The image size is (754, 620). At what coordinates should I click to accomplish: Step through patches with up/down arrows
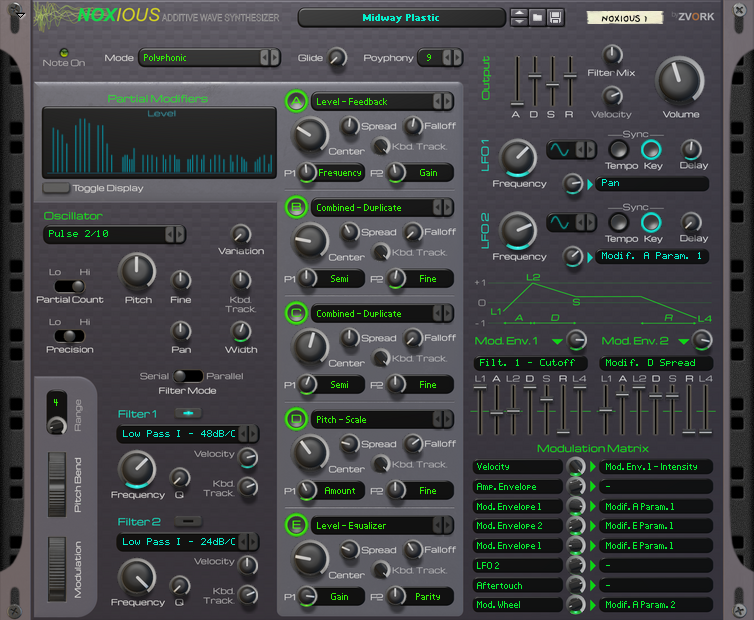(519, 18)
